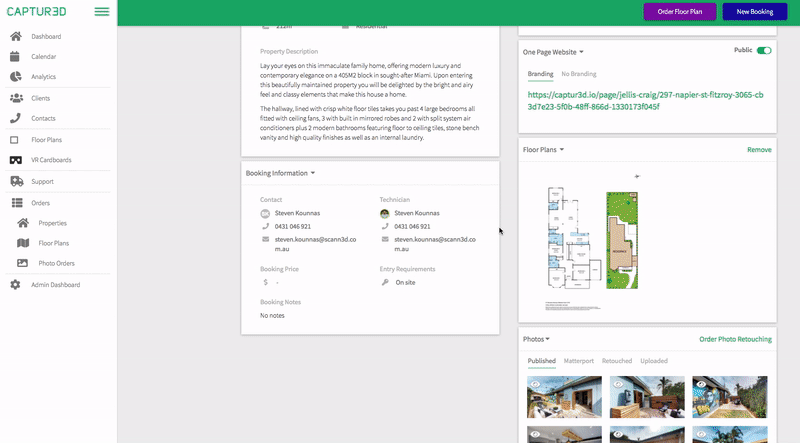Click the No notes booking text

click(x=272, y=315)
